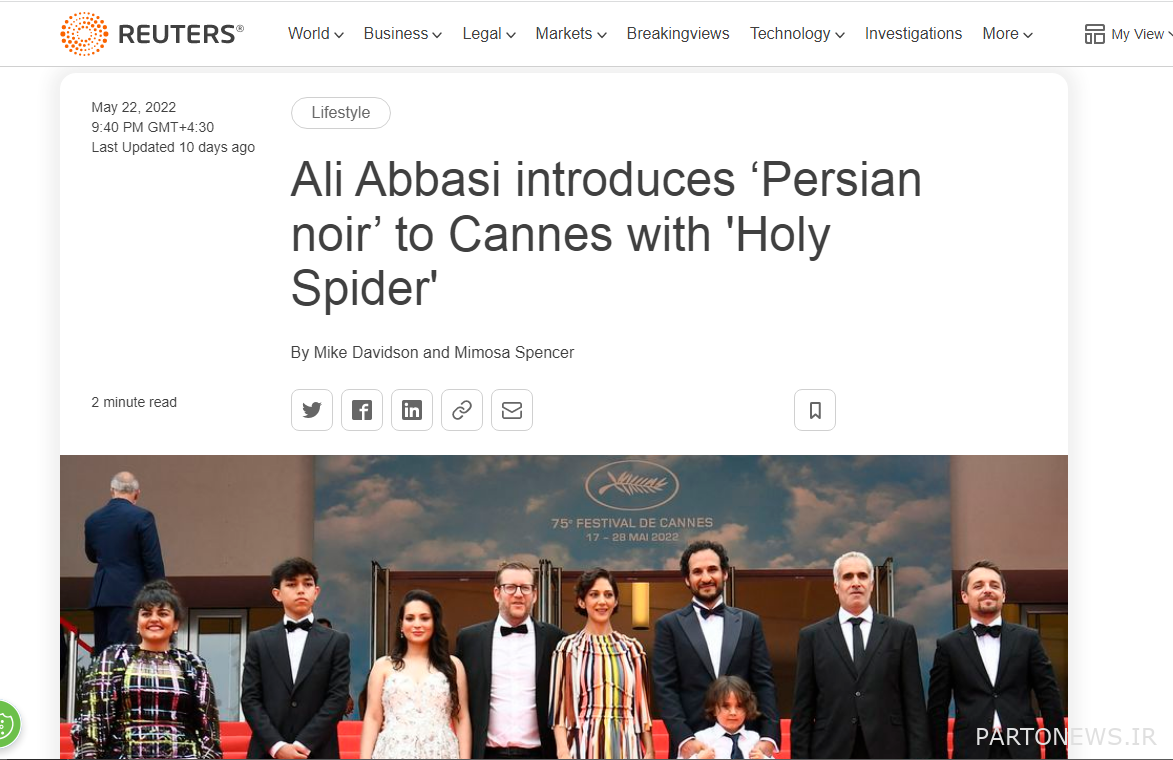Viewport: 1173px width, 760px height.
Task: Open the Markets menu
Action: [x=571, y=34]
